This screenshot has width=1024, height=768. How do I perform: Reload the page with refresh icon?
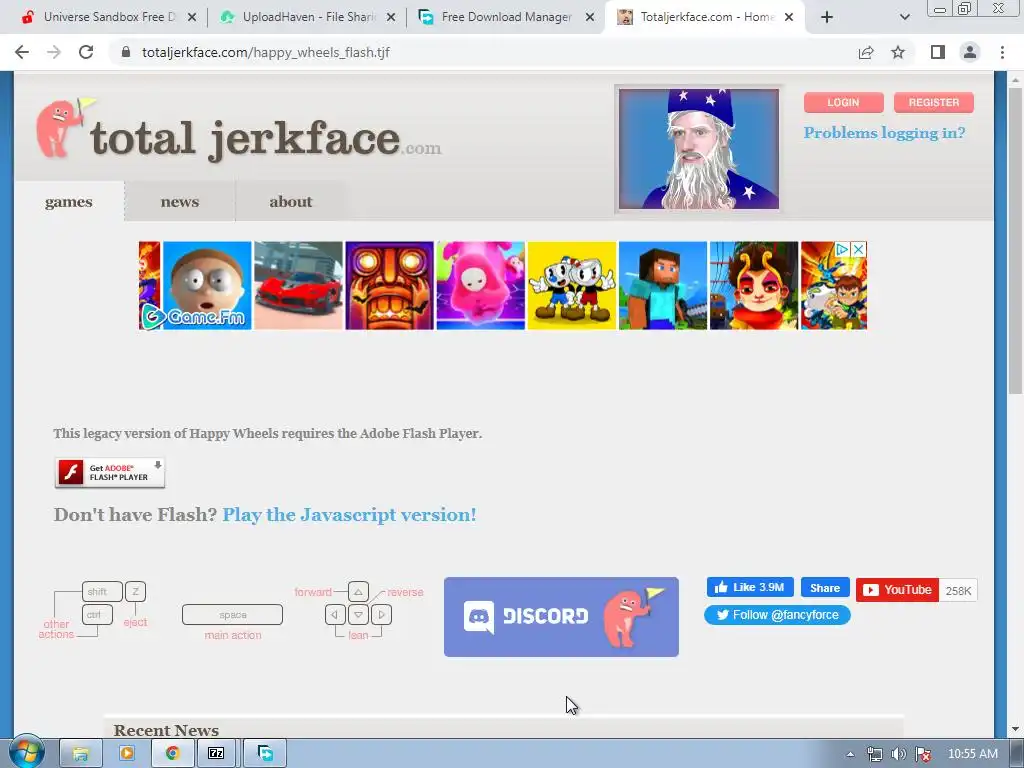[x=86, y=52]
